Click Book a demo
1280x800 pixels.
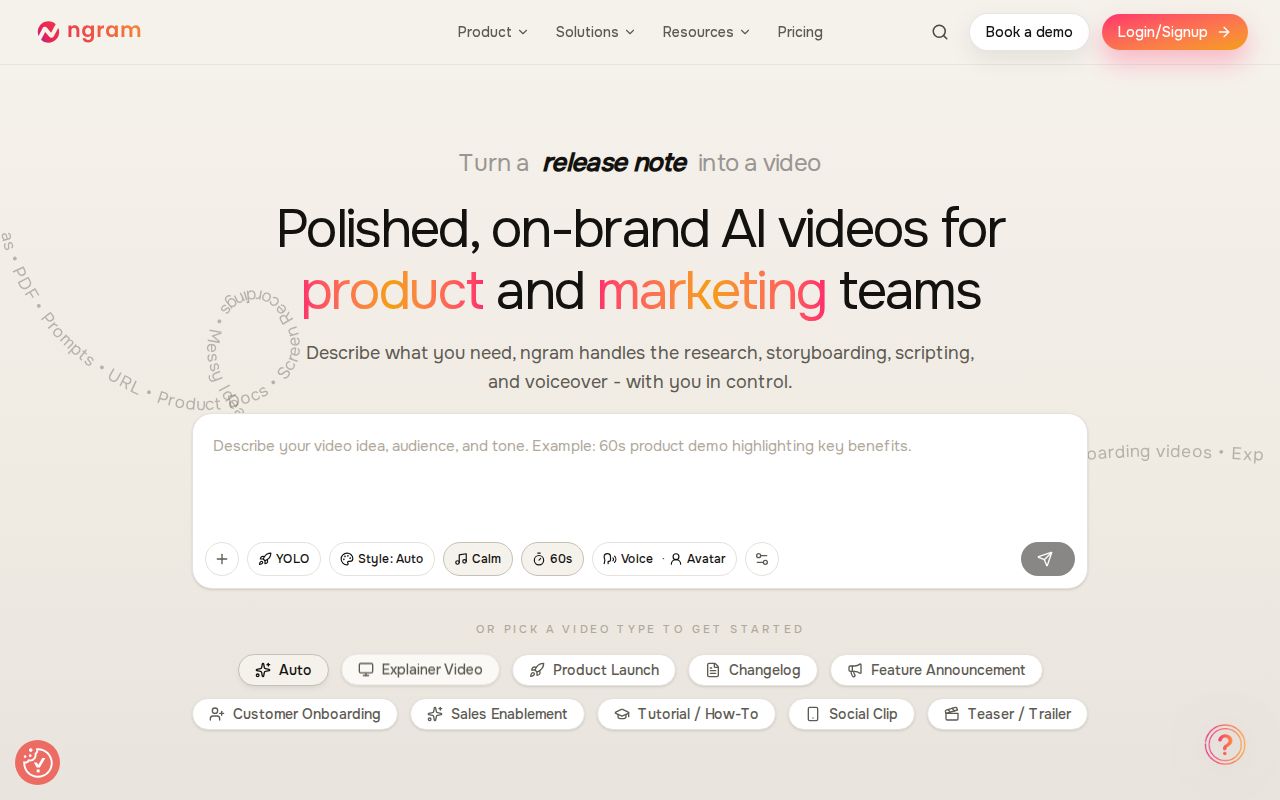(x=1029, y=32)
